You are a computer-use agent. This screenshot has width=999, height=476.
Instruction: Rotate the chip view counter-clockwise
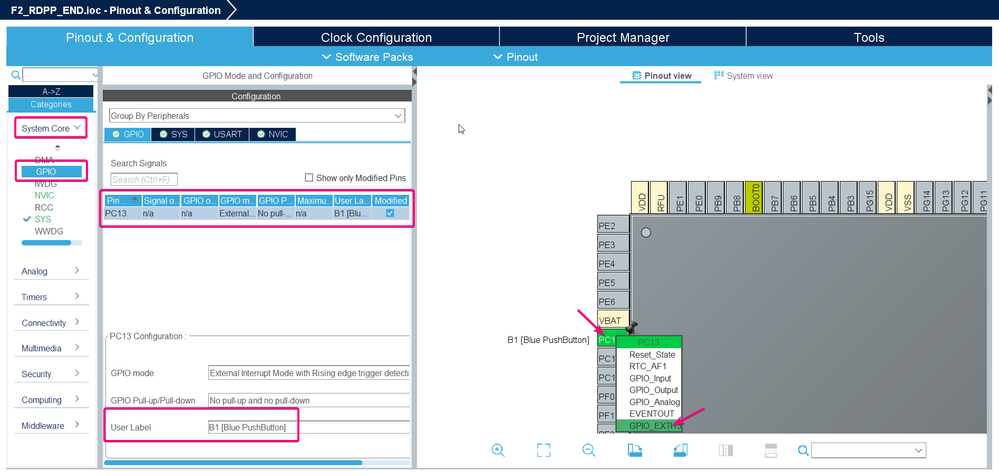point(680,451)
